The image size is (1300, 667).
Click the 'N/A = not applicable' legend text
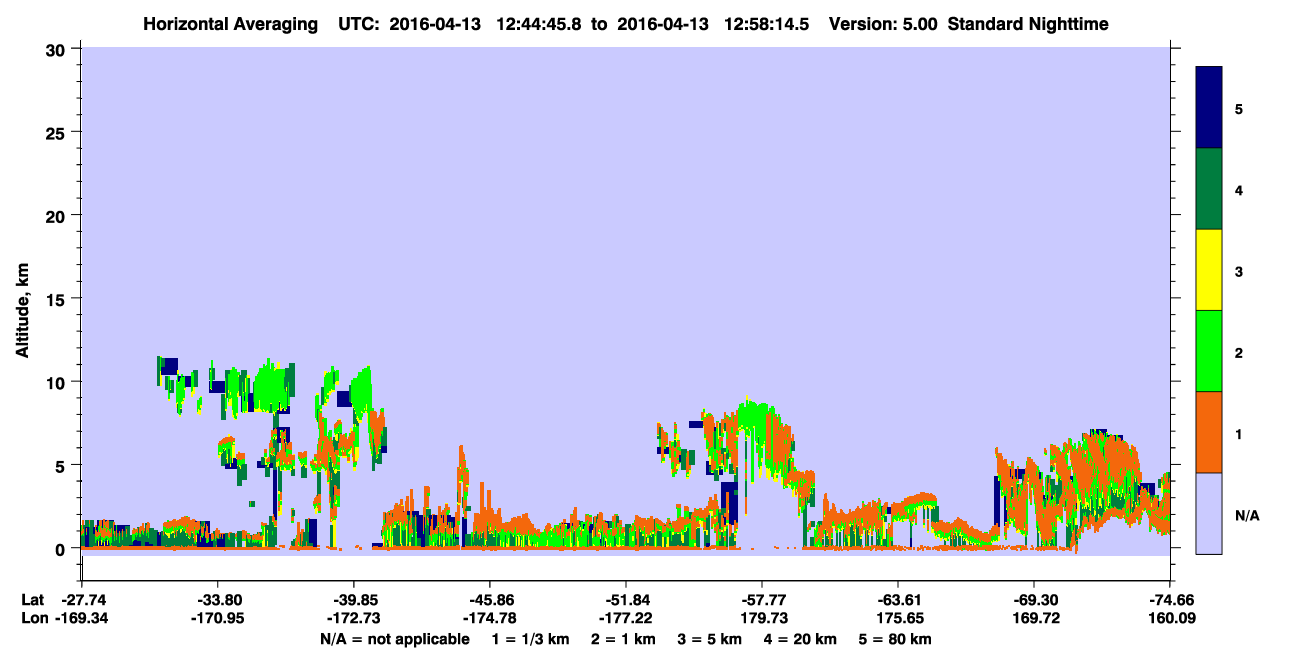[x=394, y=639]
